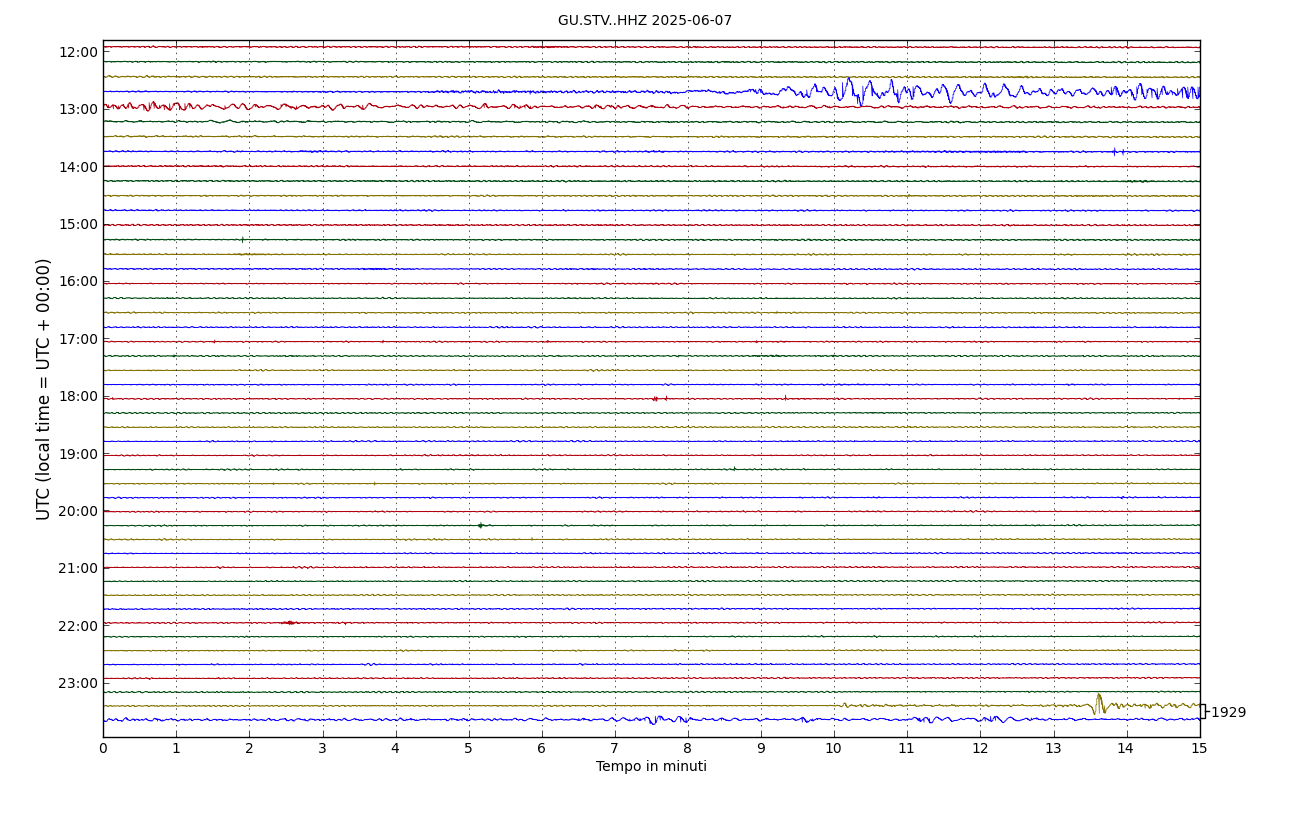Select the x-axis tick label 7

pos(614,749)
